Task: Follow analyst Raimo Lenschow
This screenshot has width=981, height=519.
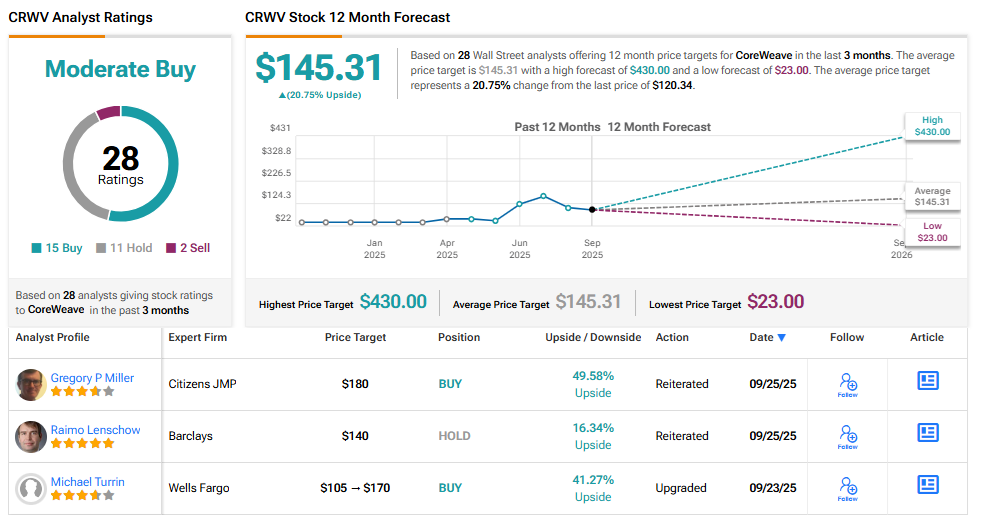Action: click(x=848, y=436)
